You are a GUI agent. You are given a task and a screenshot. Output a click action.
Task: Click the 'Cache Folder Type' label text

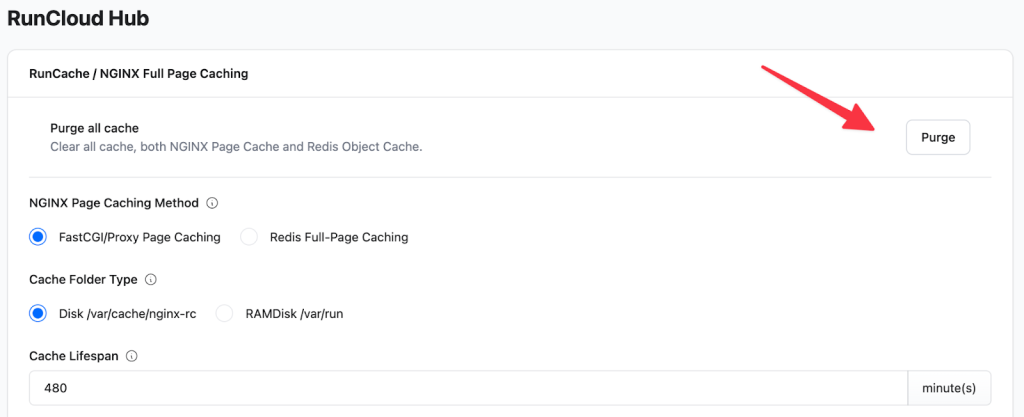tap(84, 280)
